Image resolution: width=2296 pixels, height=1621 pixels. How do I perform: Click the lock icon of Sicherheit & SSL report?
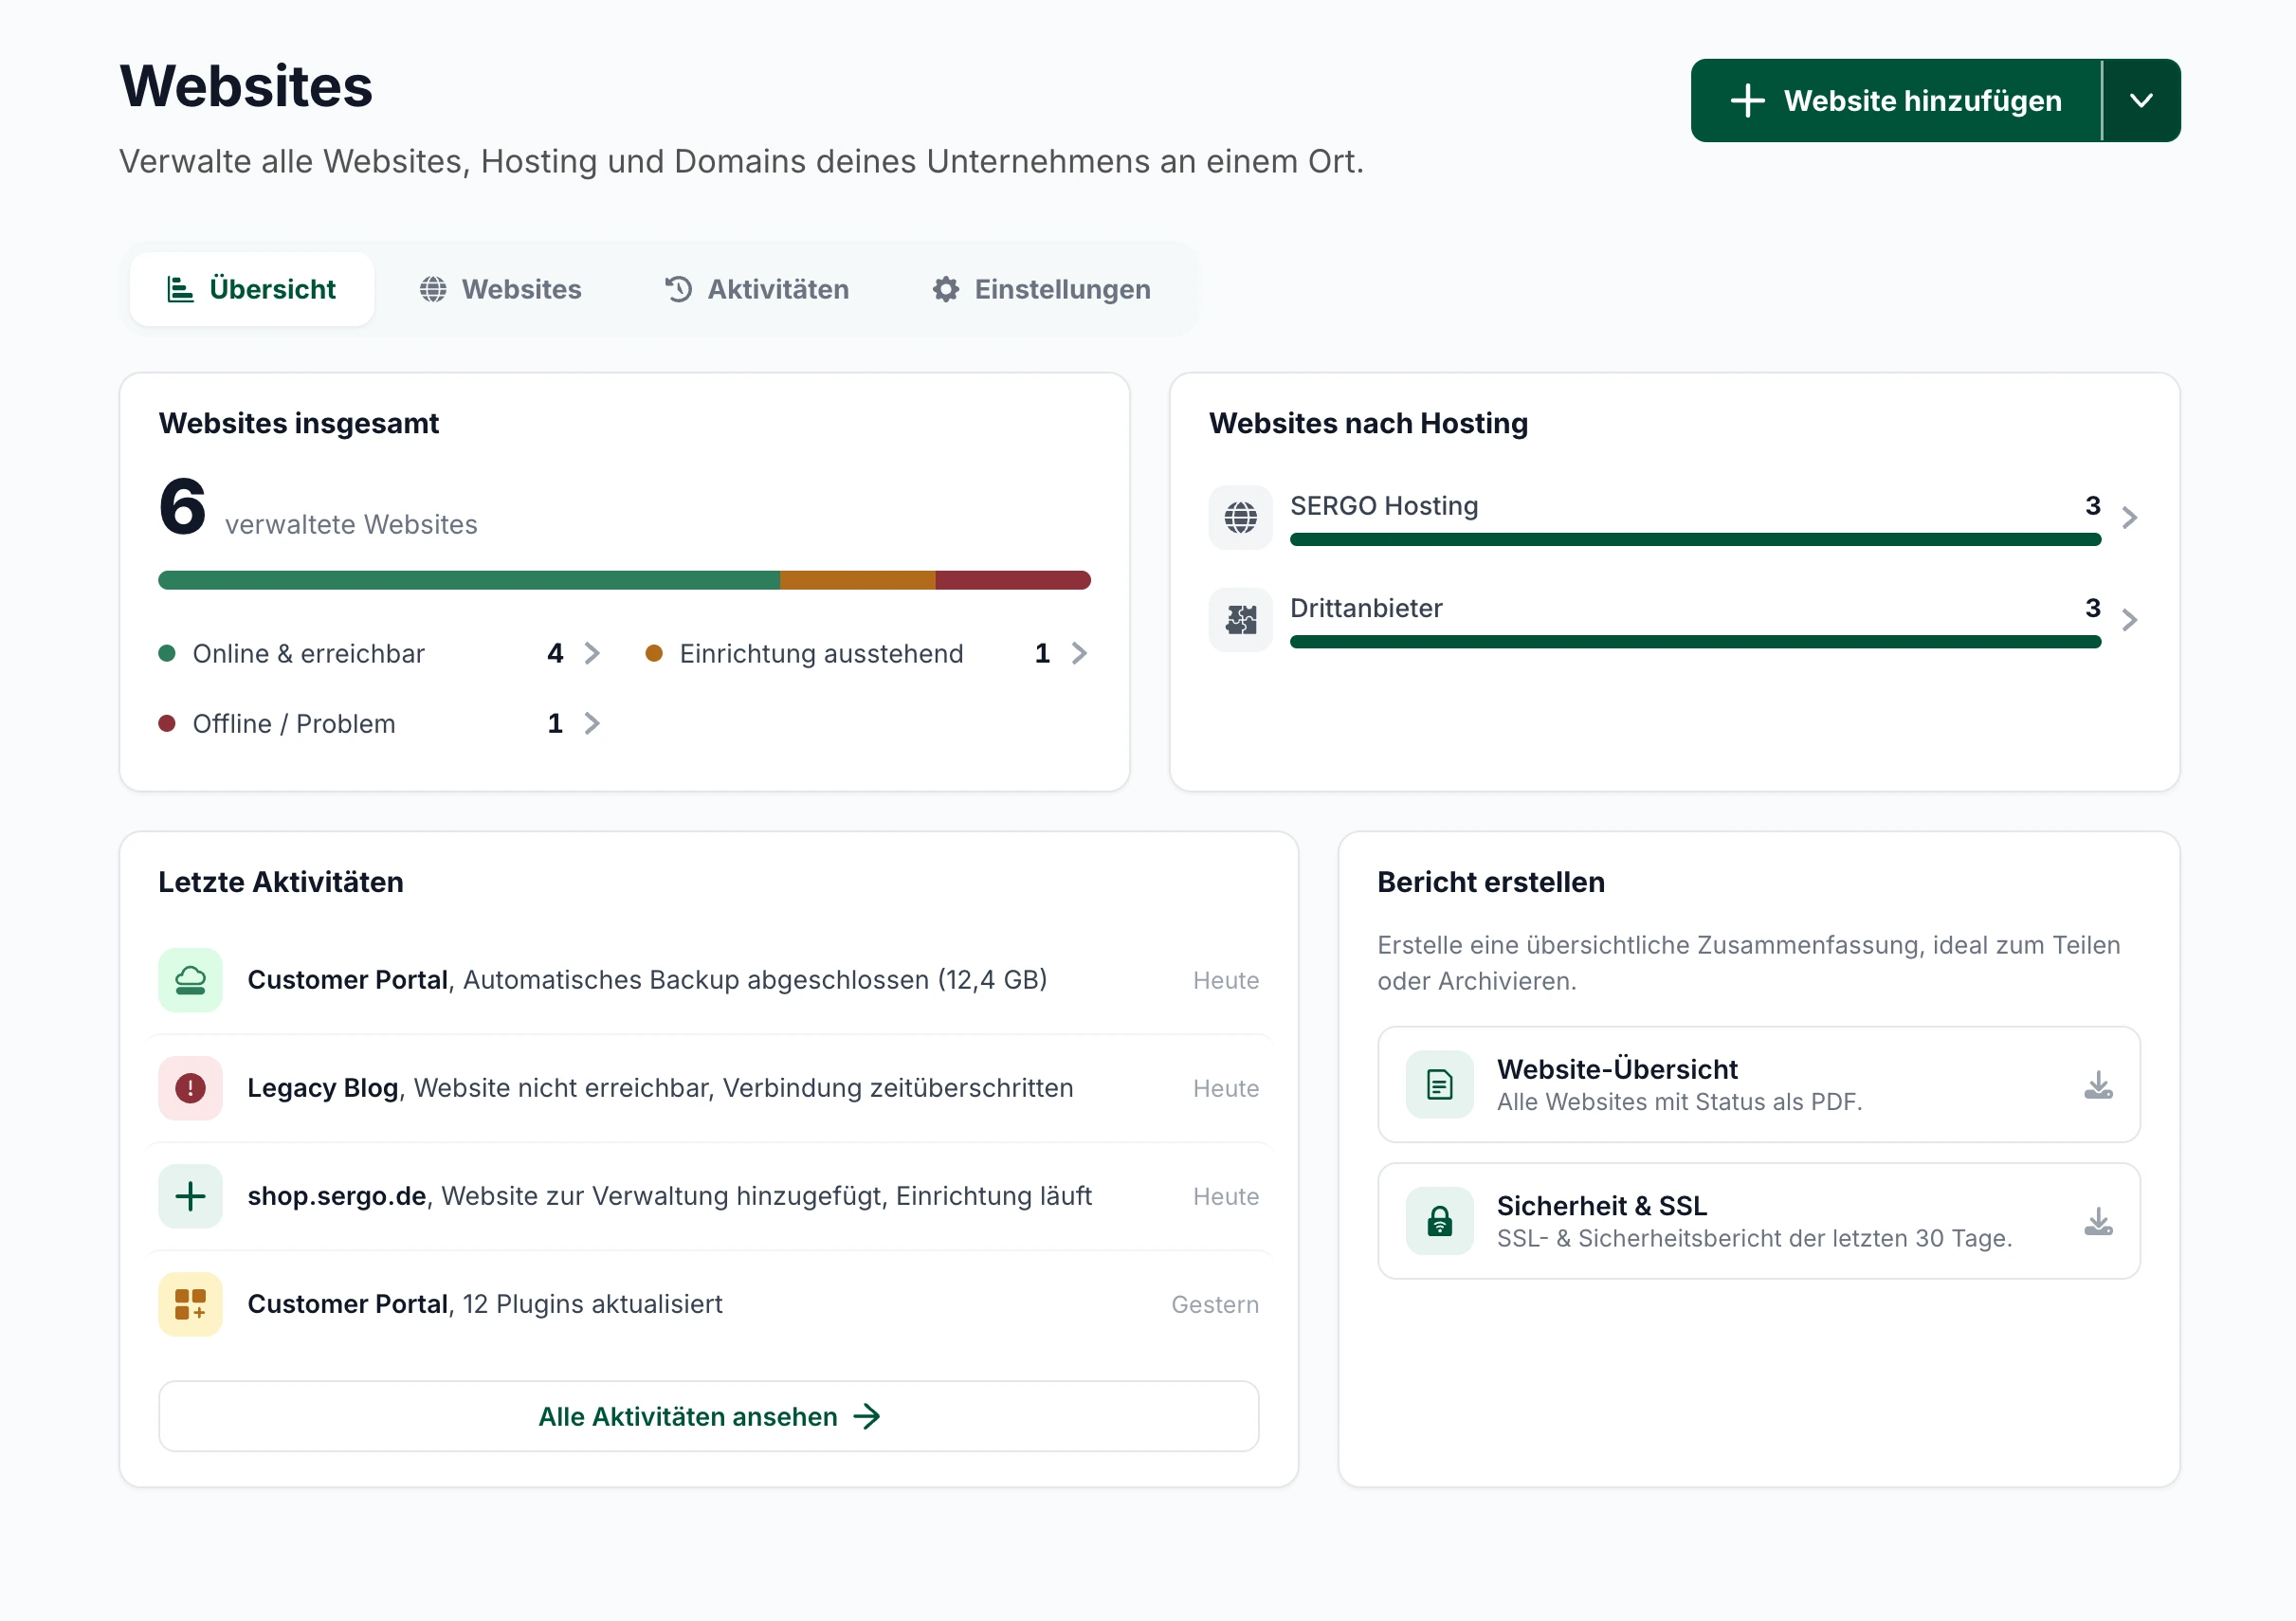click(1440, 1221)
